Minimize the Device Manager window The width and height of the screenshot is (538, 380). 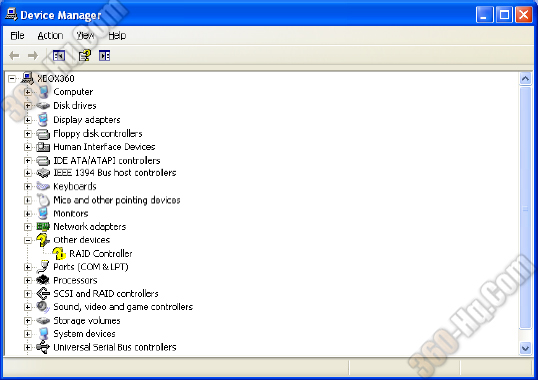pyautogui.click(x=484, y=15)
